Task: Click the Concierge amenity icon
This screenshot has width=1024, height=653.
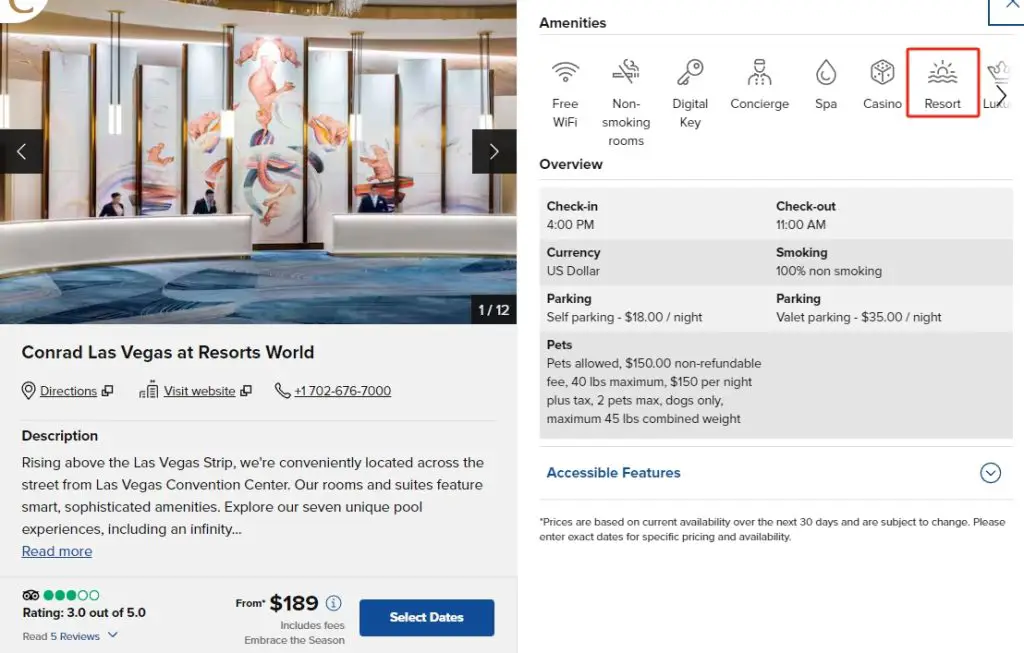Action: 759,72
